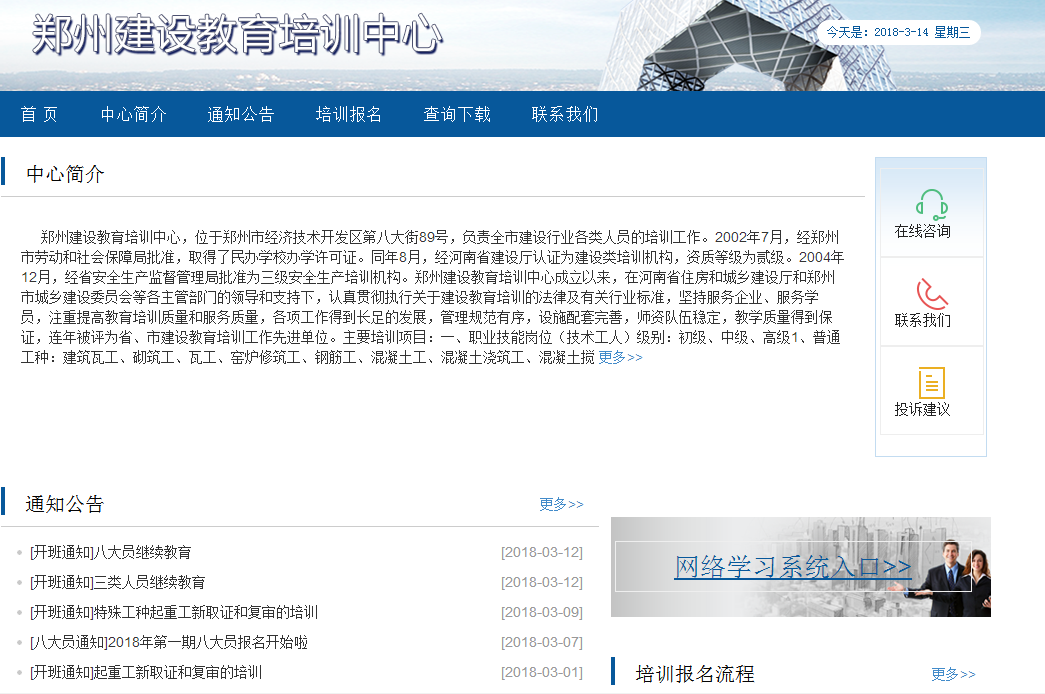Open notice 2018年第一期八大员报名开始啦
This screenshot has width=1045, height=694.
pyautogui.click(x=169, y=642)
